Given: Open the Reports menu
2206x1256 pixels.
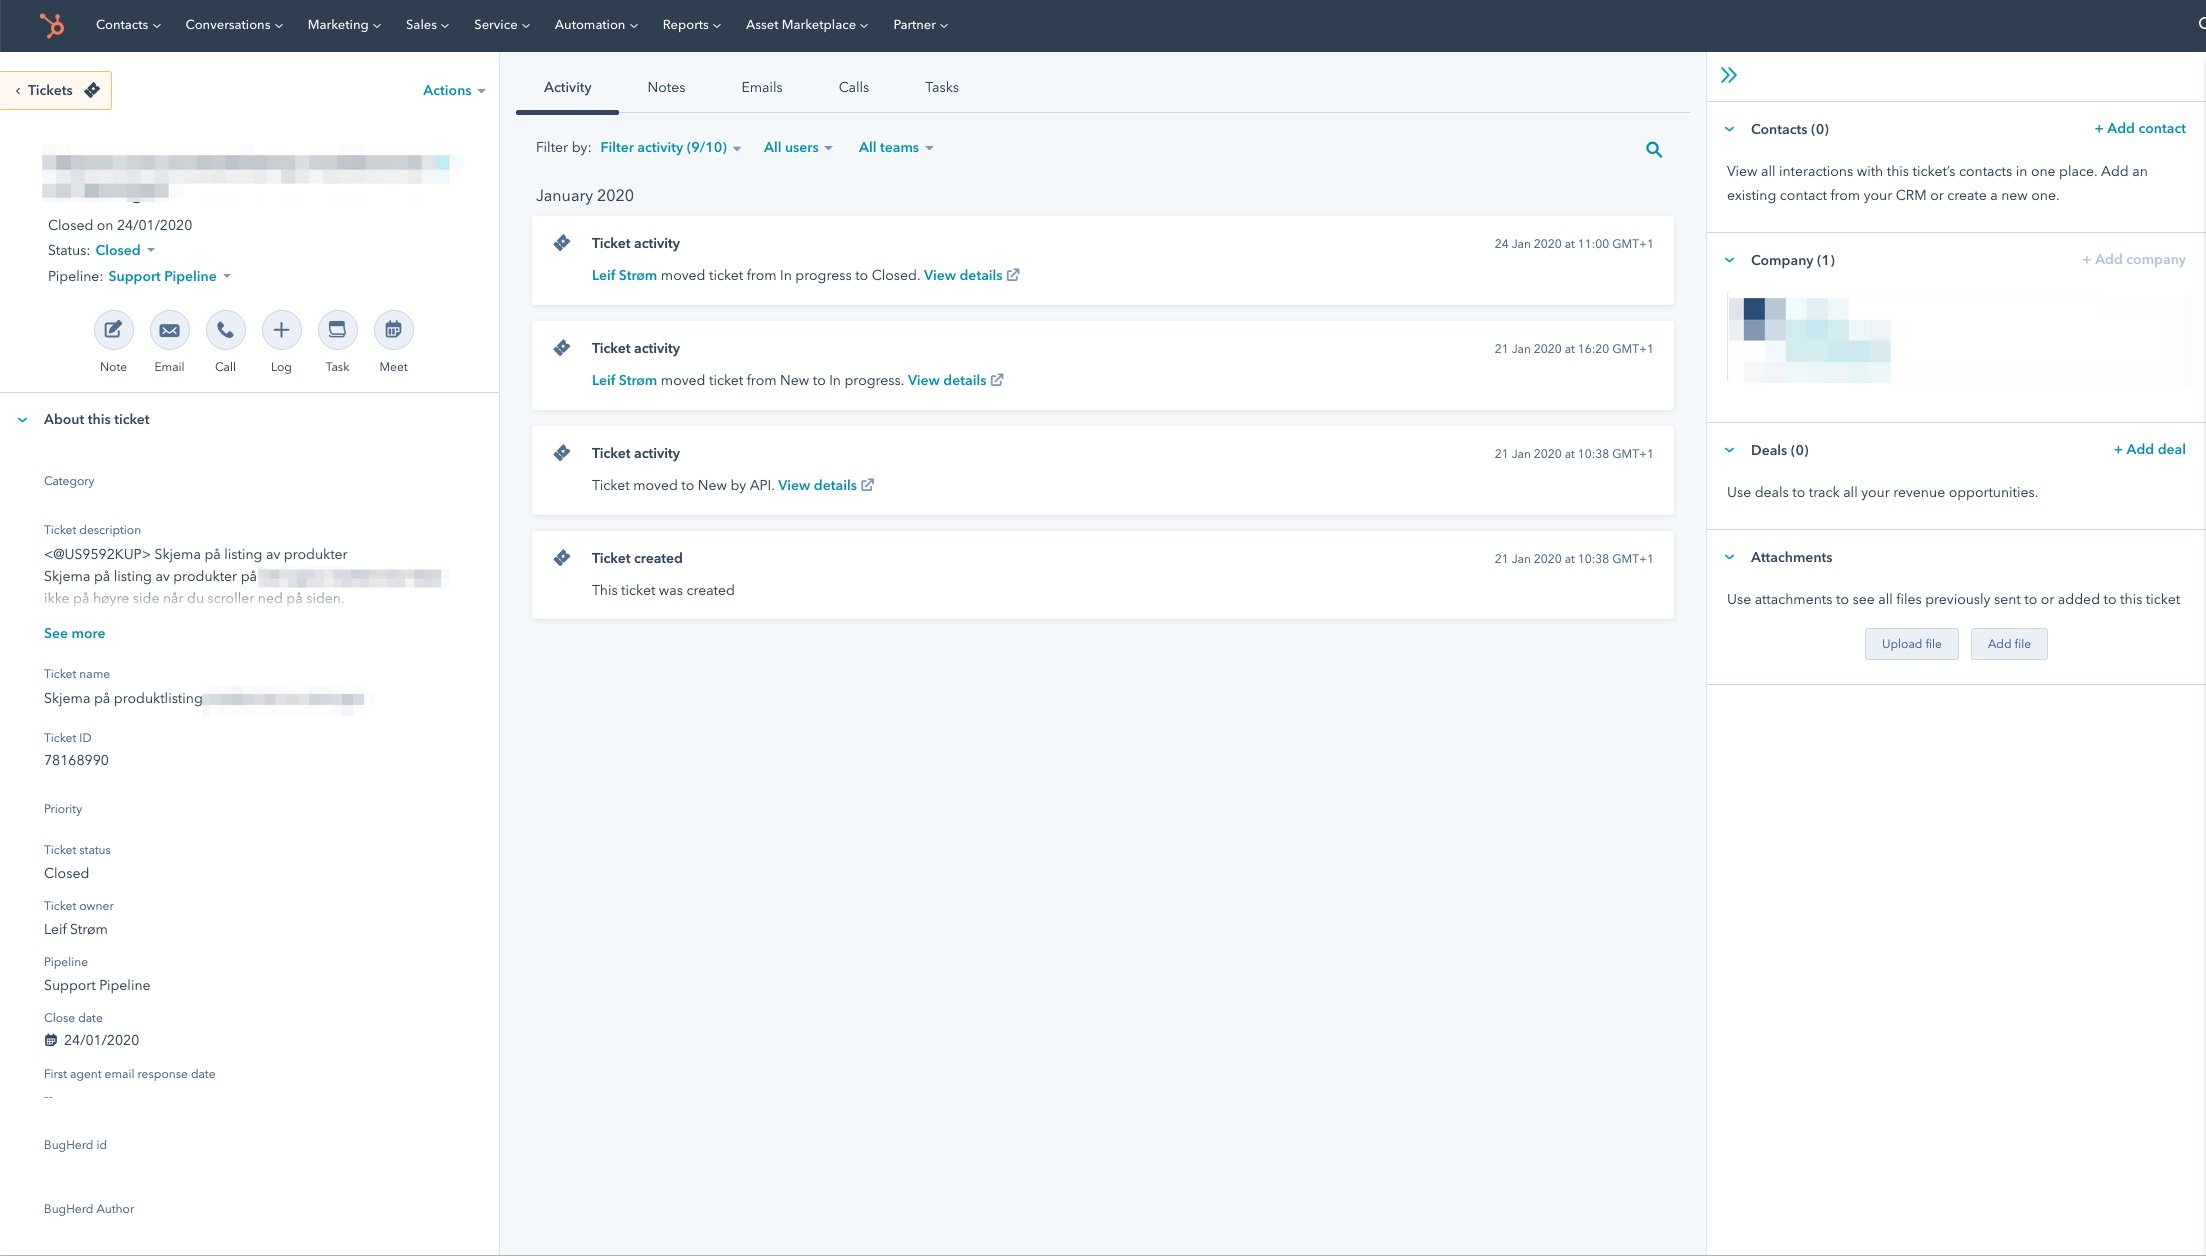Looking at the screenshot, I should (x=692, y=25).
